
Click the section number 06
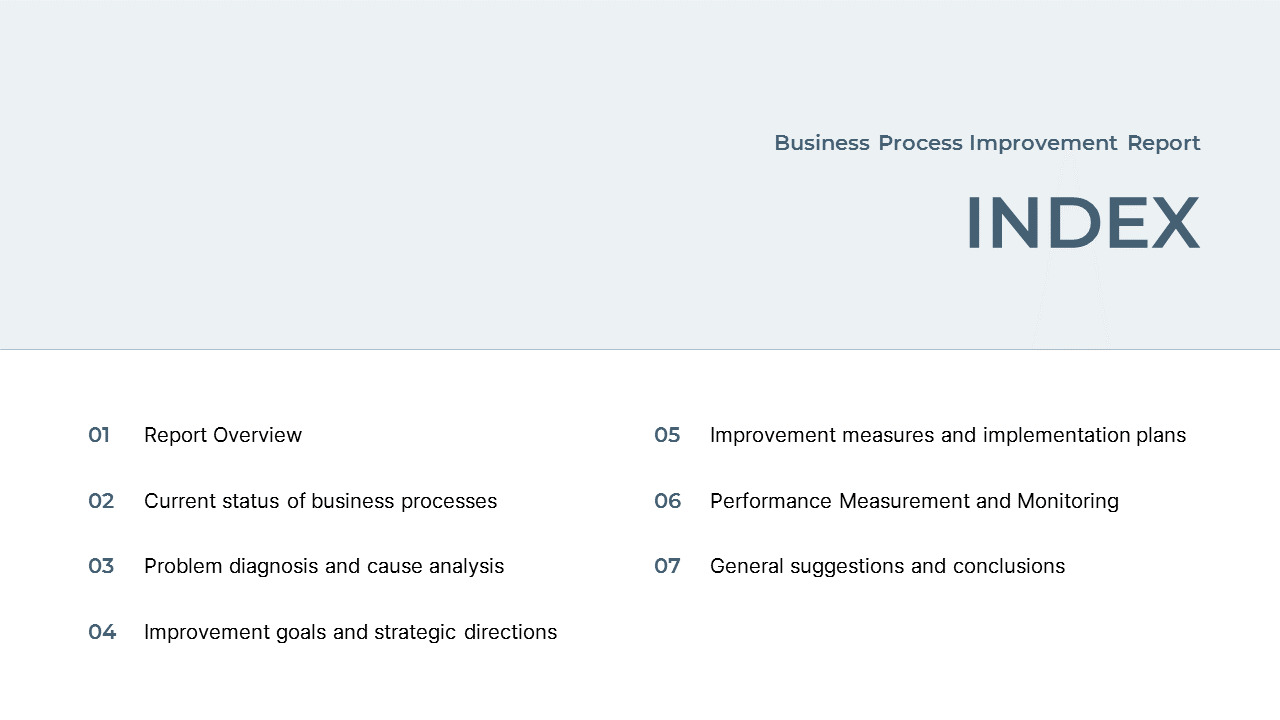(x=667, y=501)
